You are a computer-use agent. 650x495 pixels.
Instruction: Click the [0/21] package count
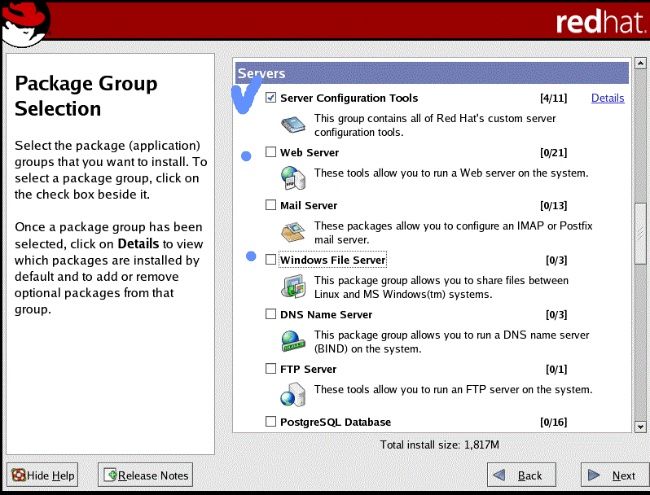pyautogui.click(x=553, y=153)
